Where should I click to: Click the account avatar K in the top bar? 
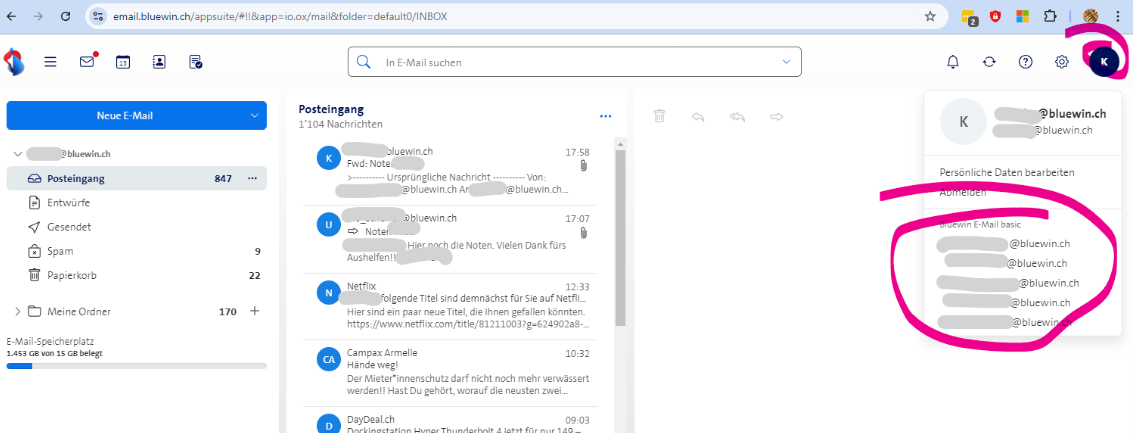(x=1103, y=62)
